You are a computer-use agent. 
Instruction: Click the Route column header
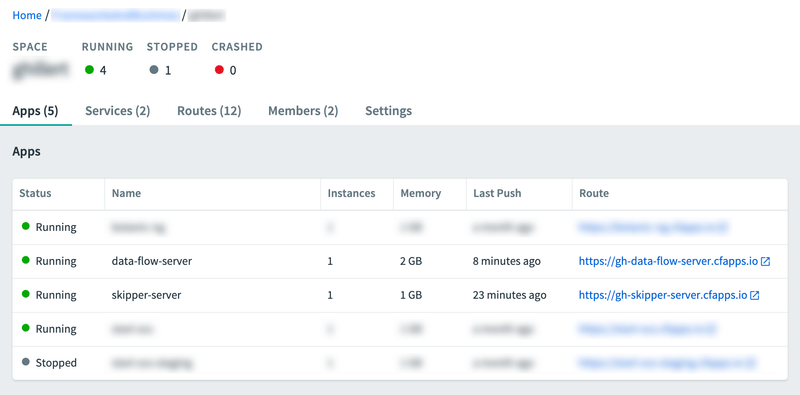[594, 193]
